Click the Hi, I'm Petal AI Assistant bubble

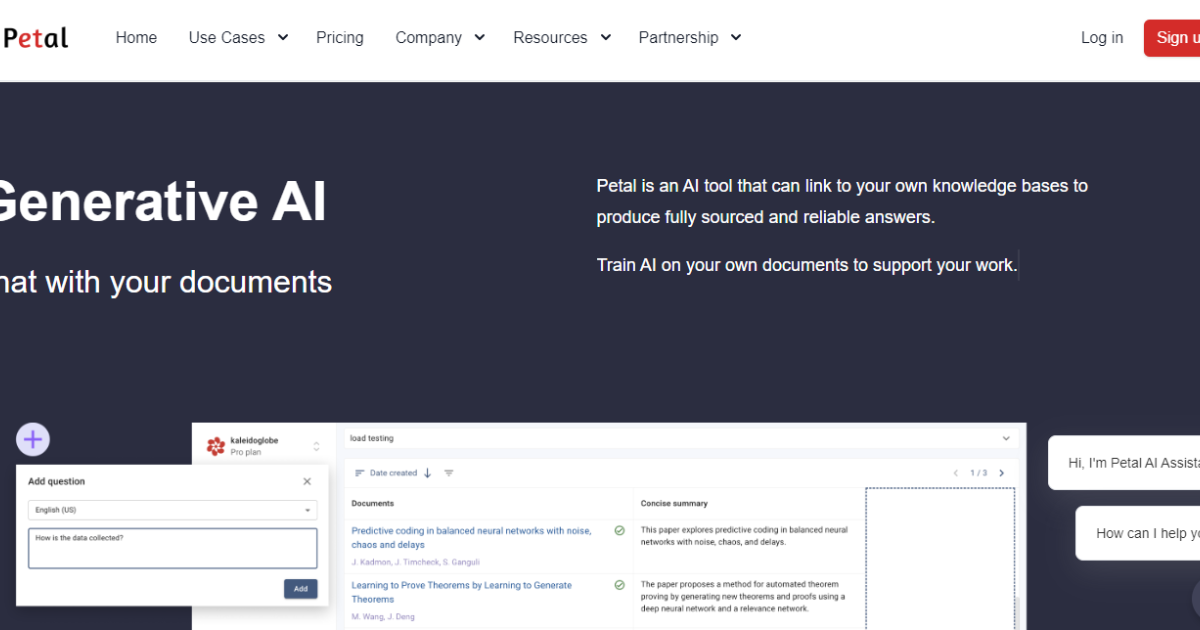click(x=1124, y=463)
